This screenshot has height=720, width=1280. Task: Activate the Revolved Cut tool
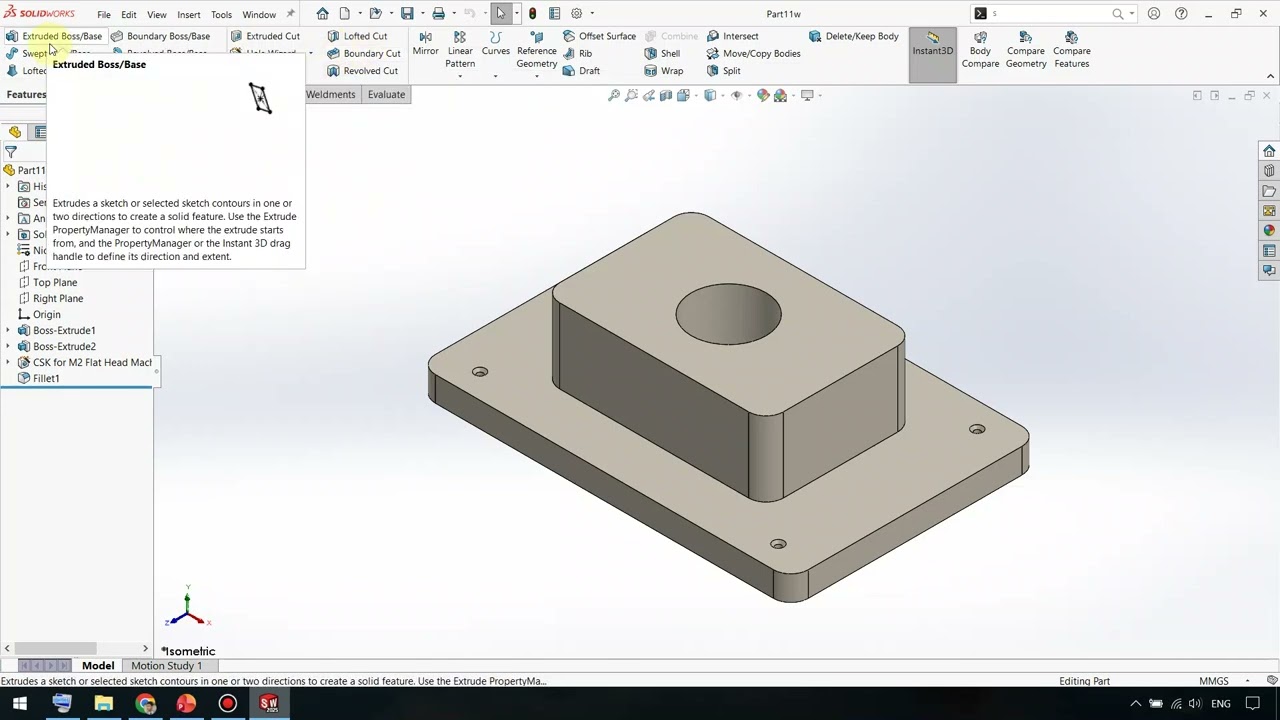pyautogui.click(x=362, y=71)
